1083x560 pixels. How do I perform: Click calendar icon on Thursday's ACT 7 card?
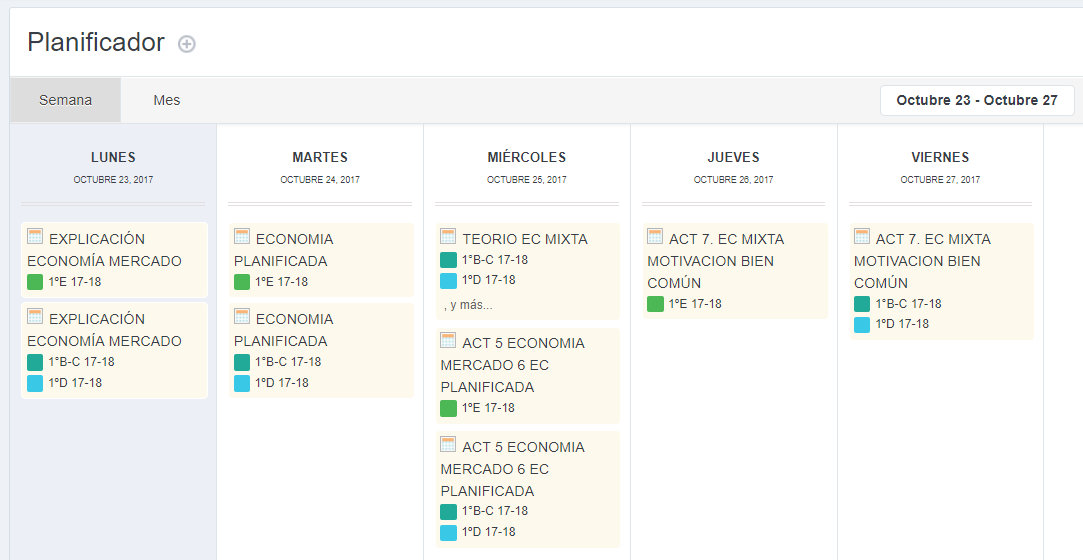point(655,236)
